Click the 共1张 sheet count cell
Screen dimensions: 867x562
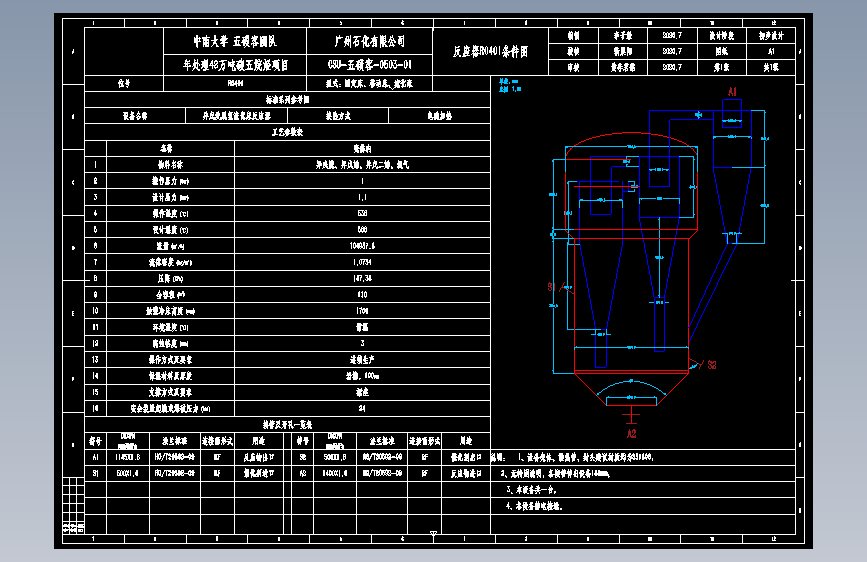(x=771, y=67)
